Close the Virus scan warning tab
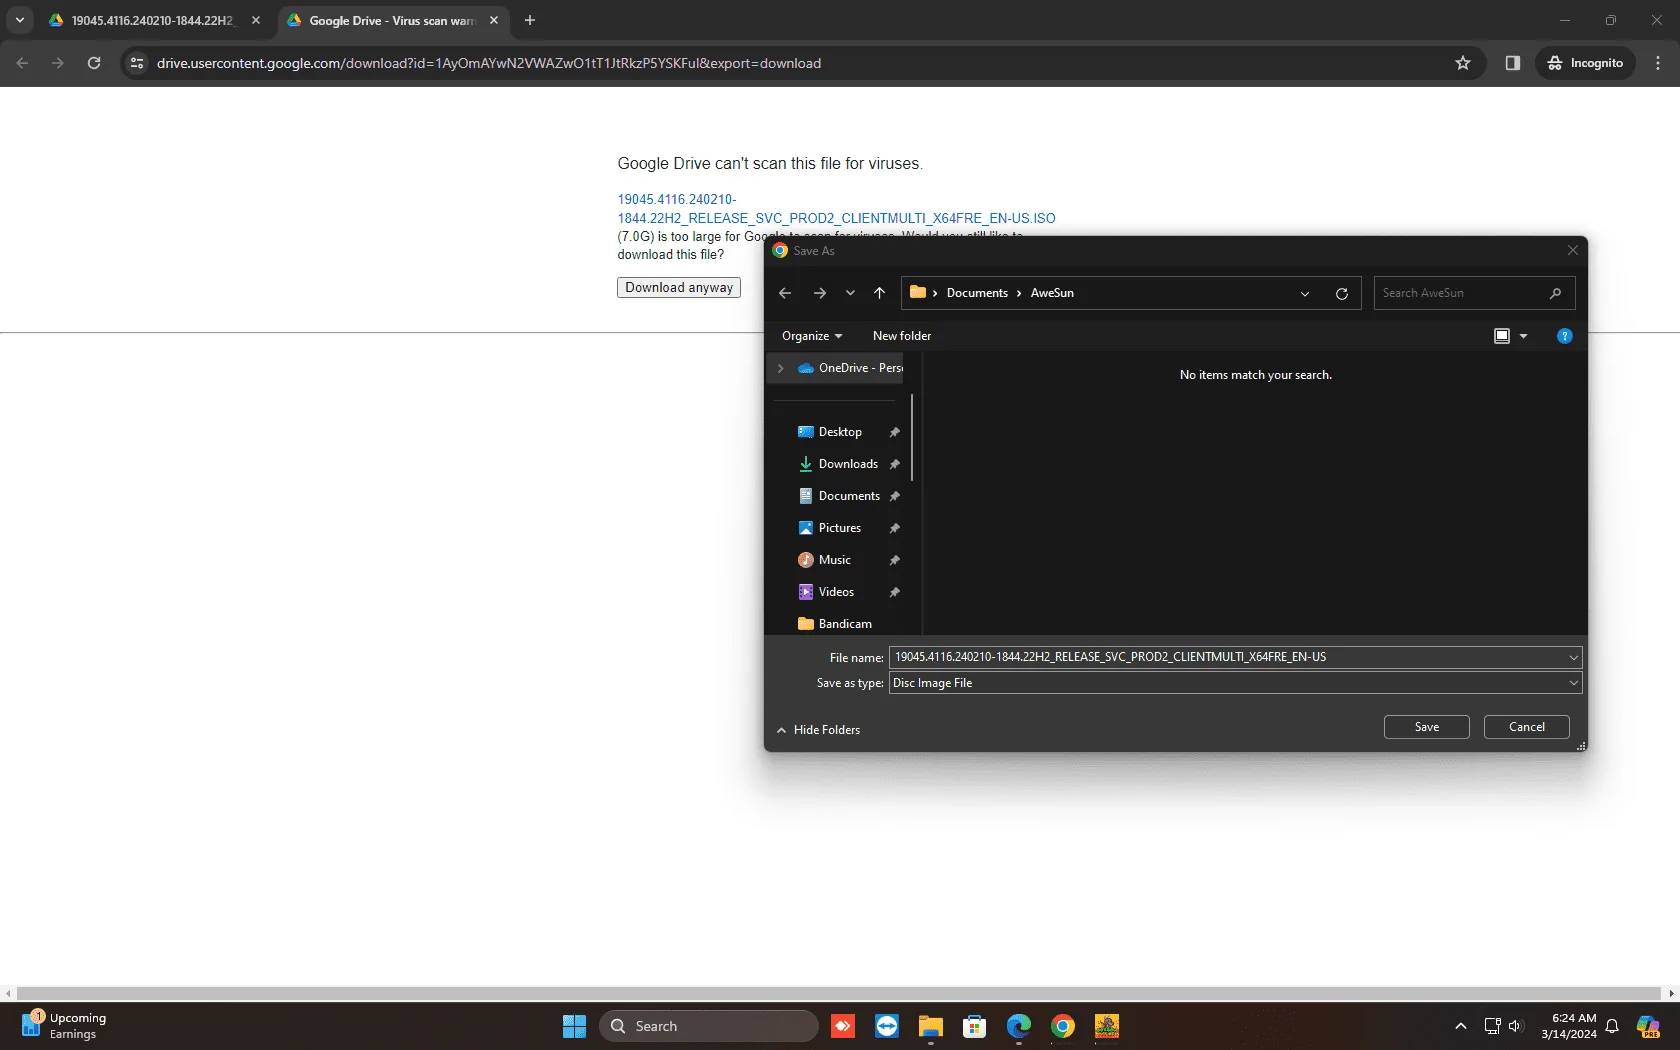 click(x=494, y=20)
